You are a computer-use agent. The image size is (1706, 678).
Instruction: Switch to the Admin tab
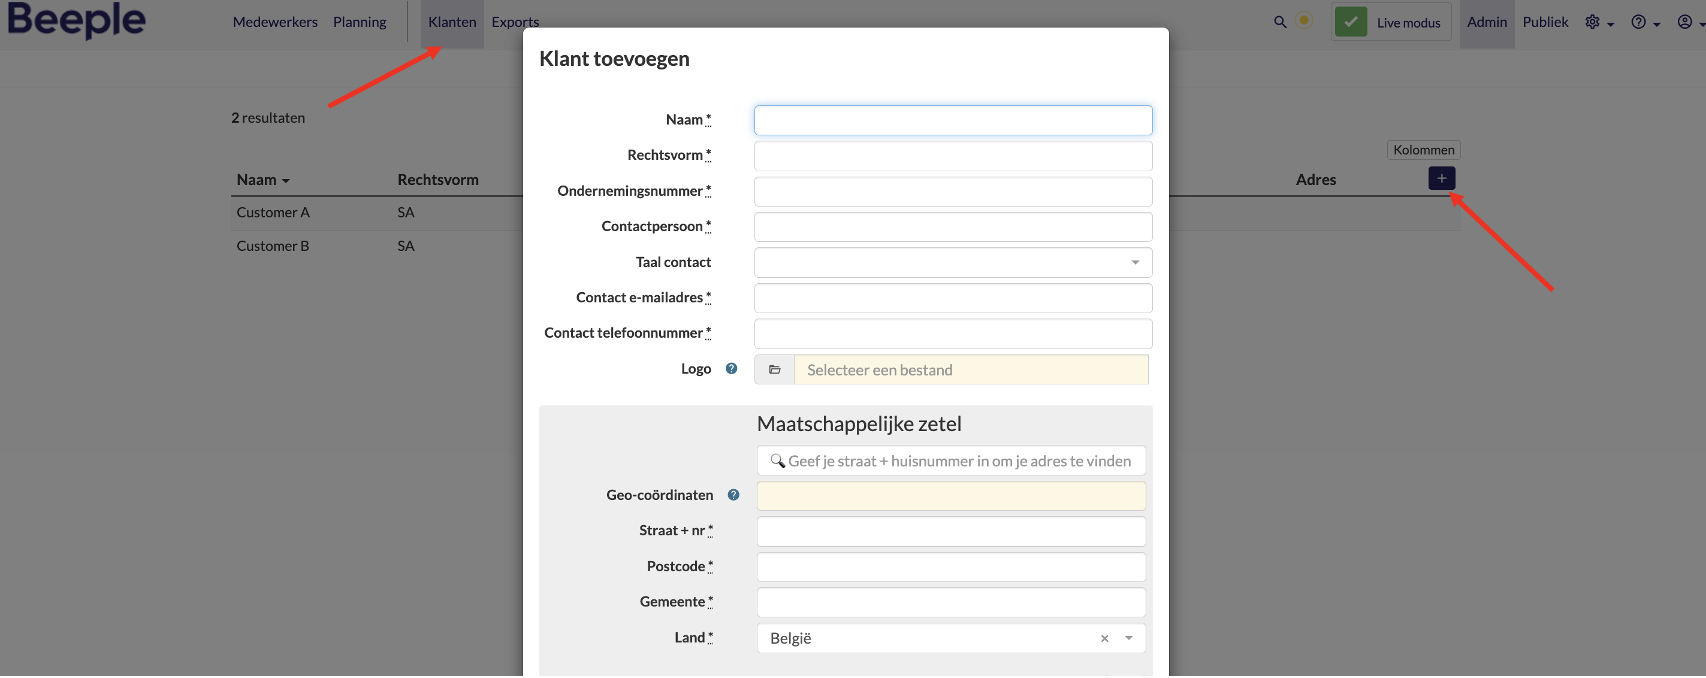tap(1487, 22)
